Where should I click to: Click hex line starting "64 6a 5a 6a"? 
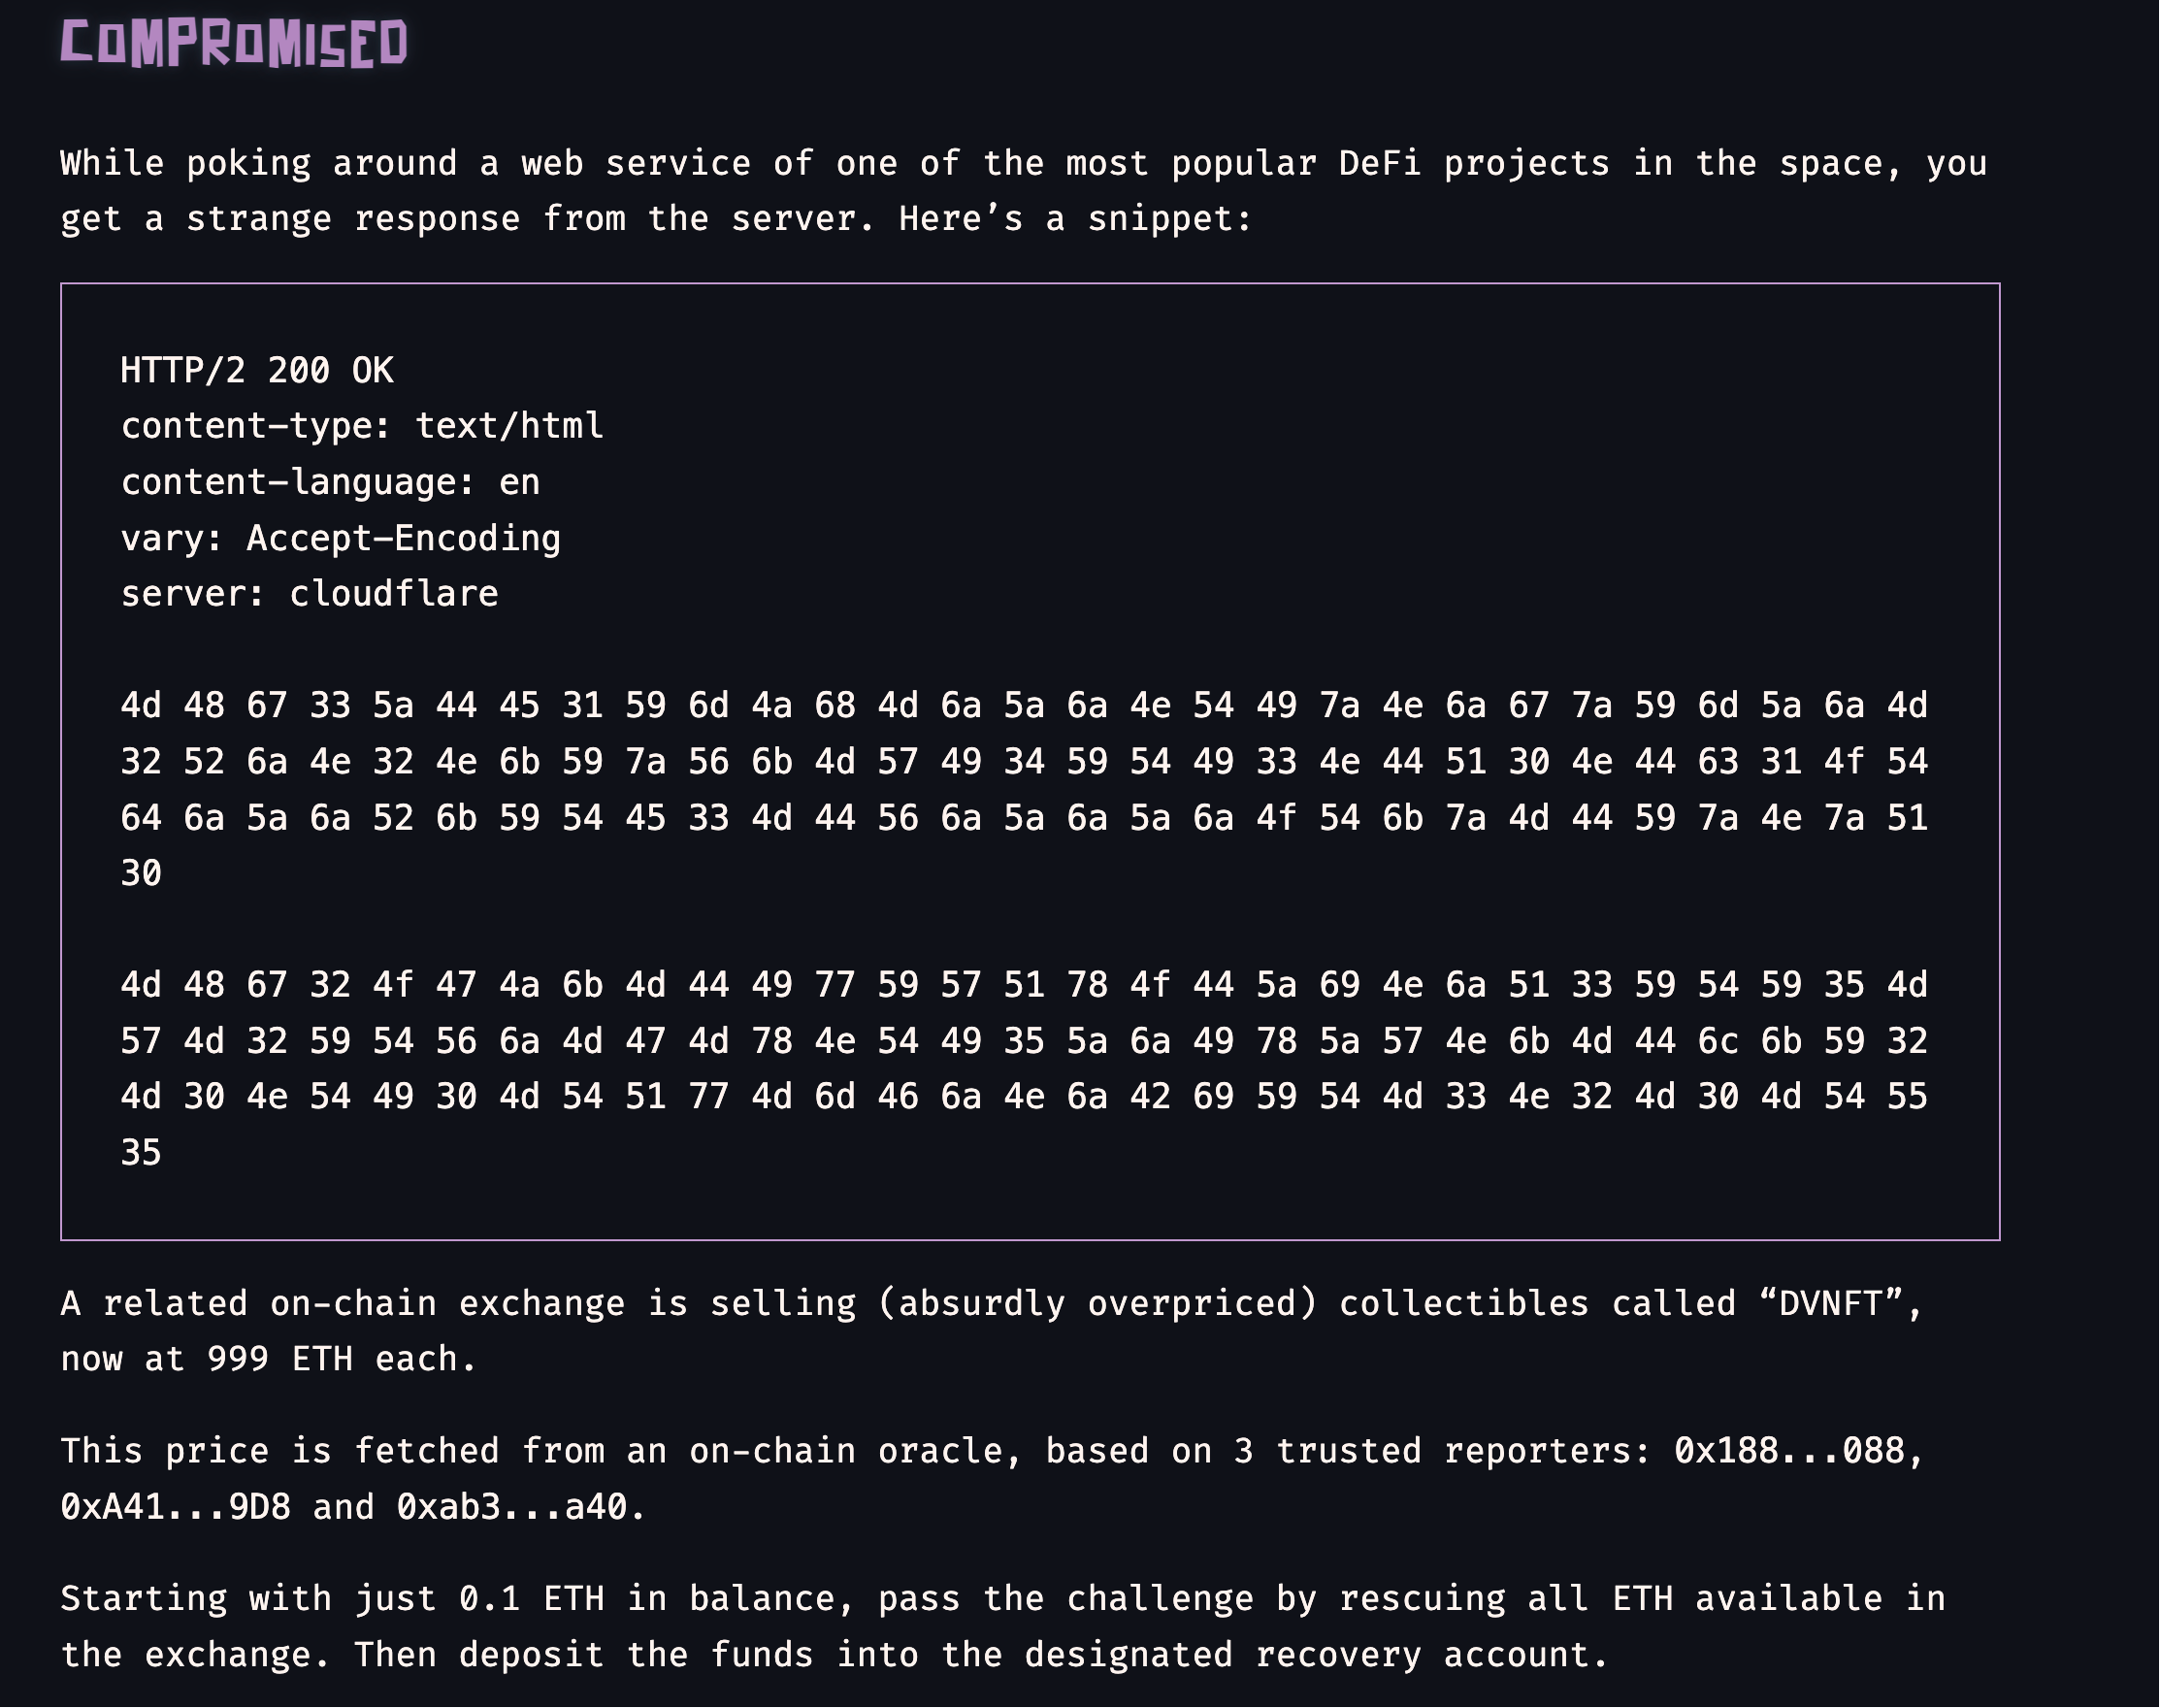[x=1023, y=818]
